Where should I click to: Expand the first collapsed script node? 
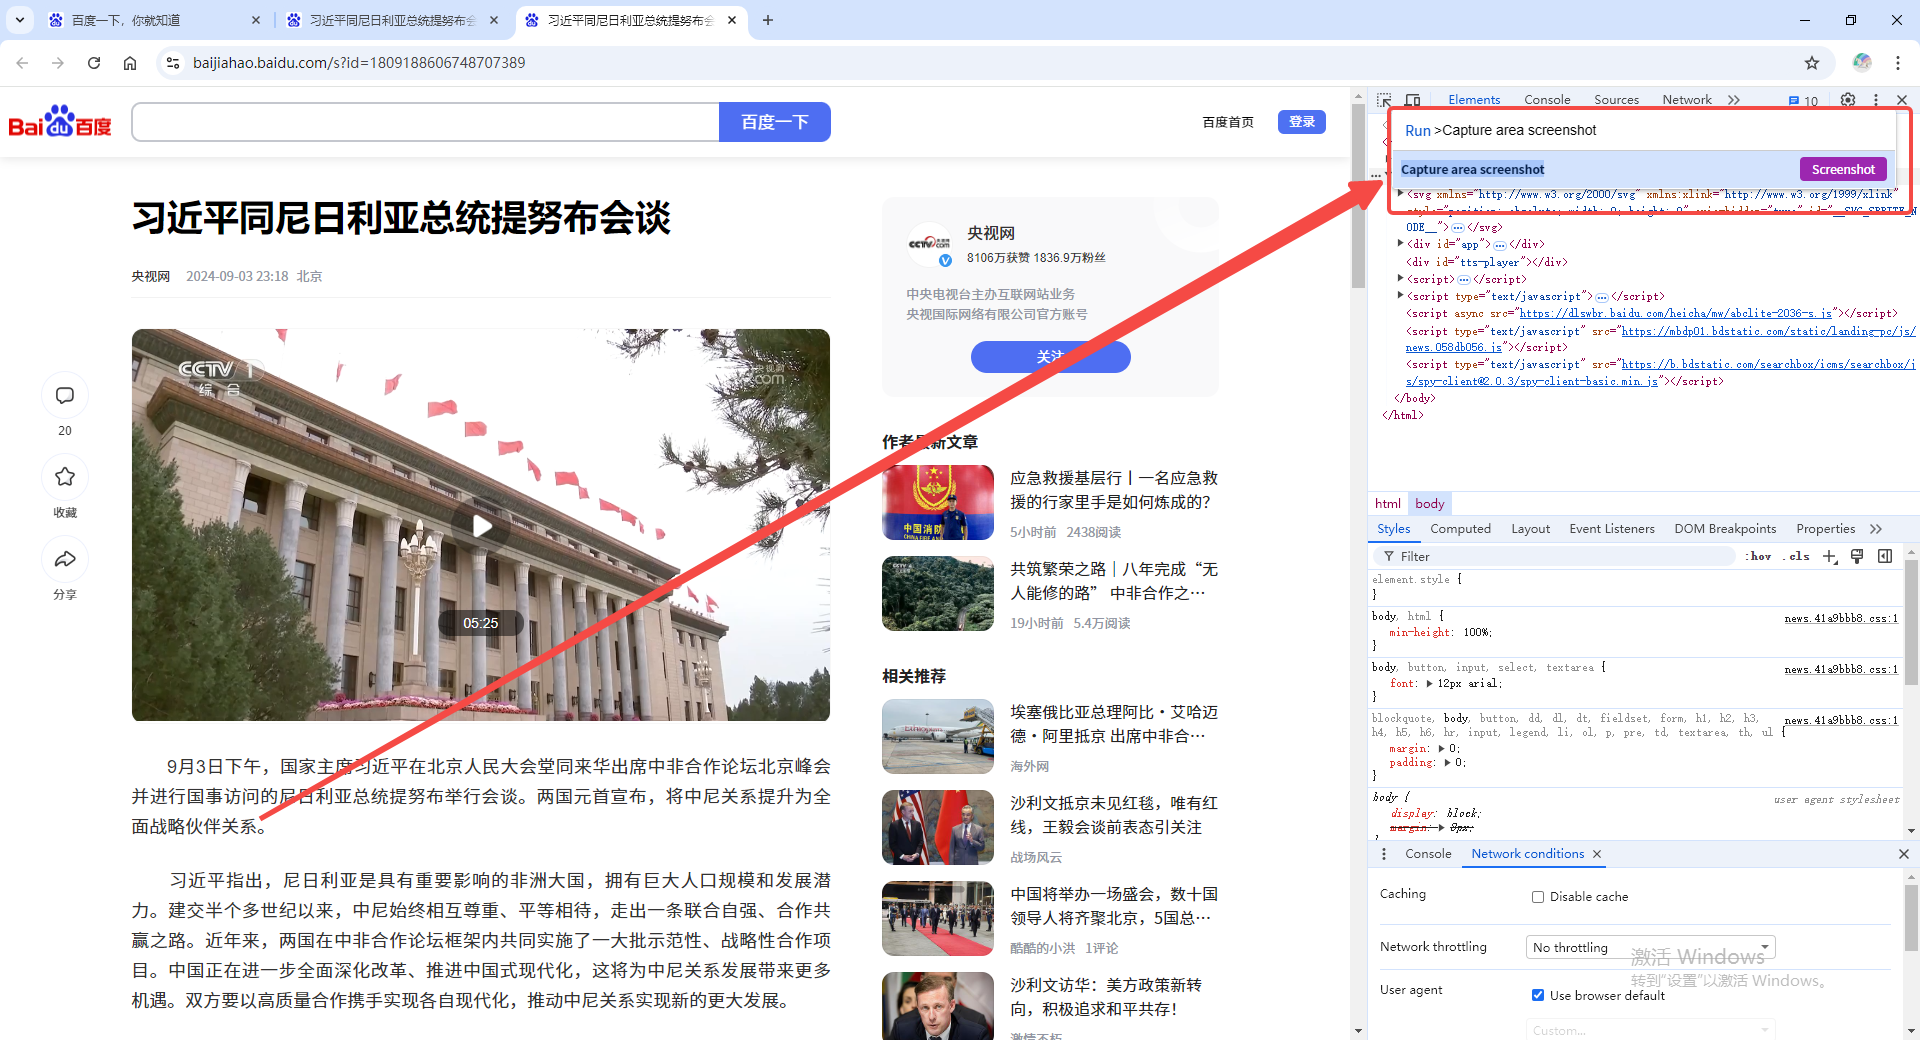coord(1400,279)
